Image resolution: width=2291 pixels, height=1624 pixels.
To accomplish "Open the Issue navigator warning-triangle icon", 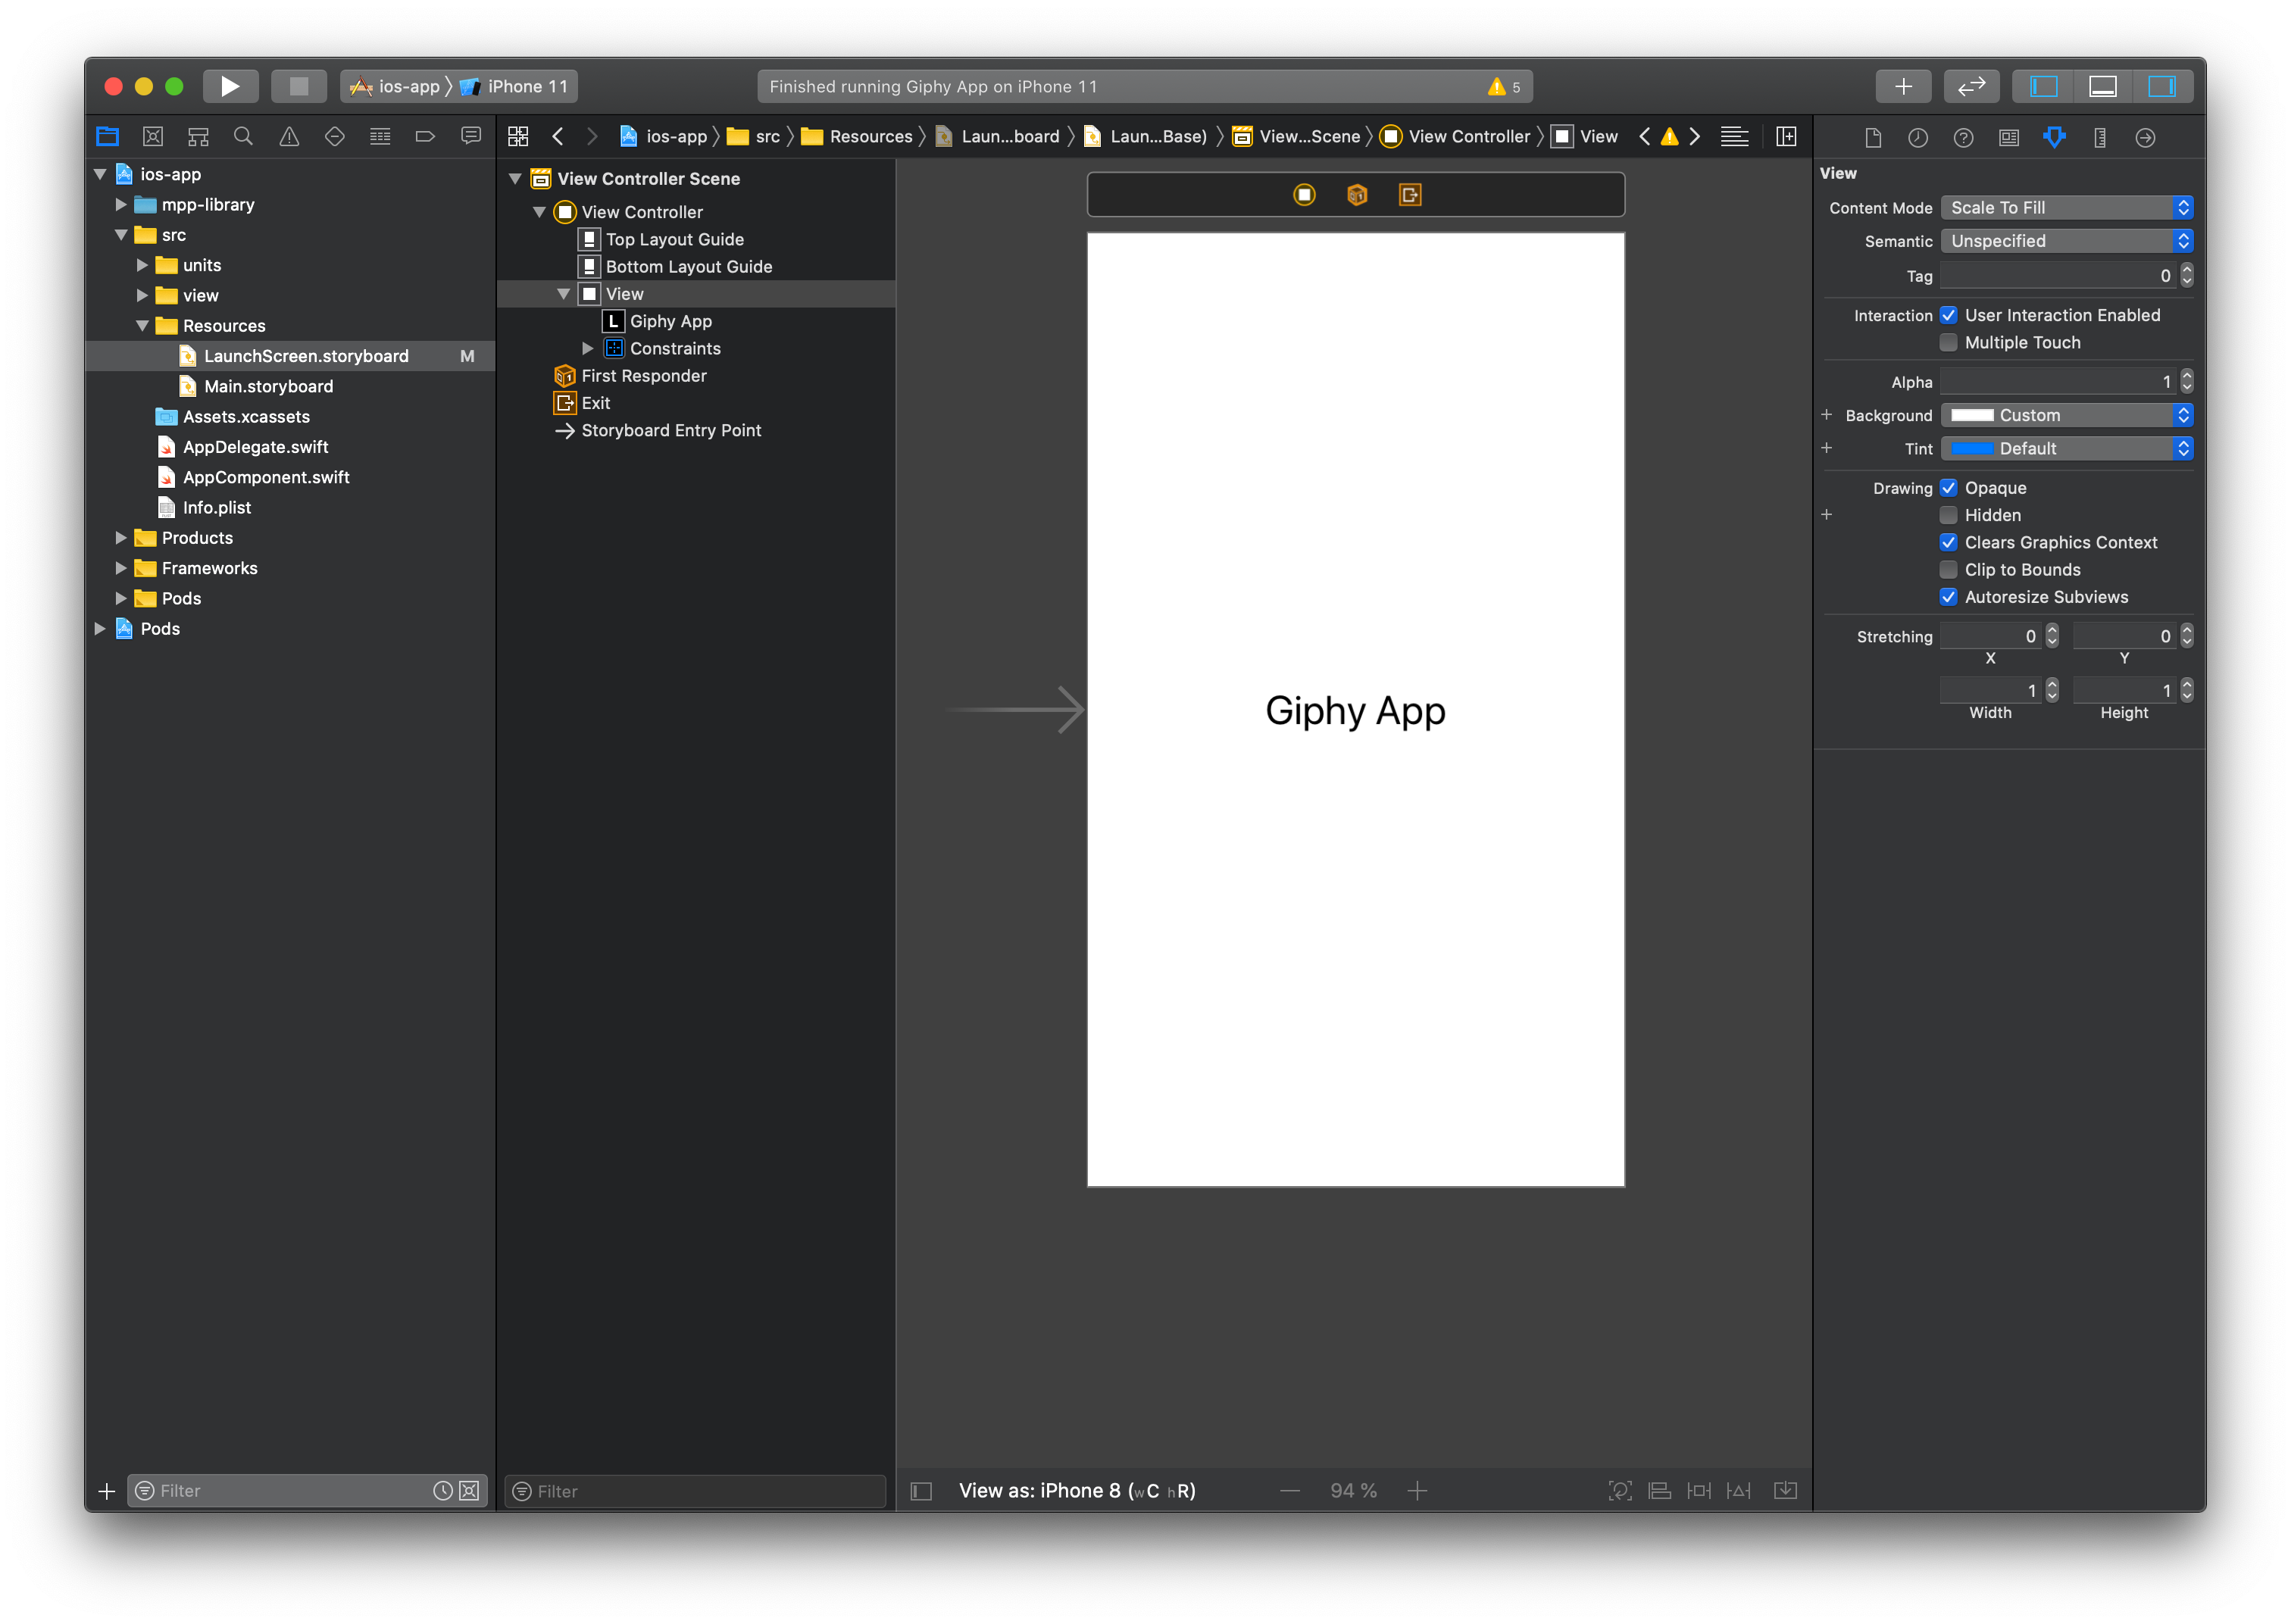I will pos(289,137).
